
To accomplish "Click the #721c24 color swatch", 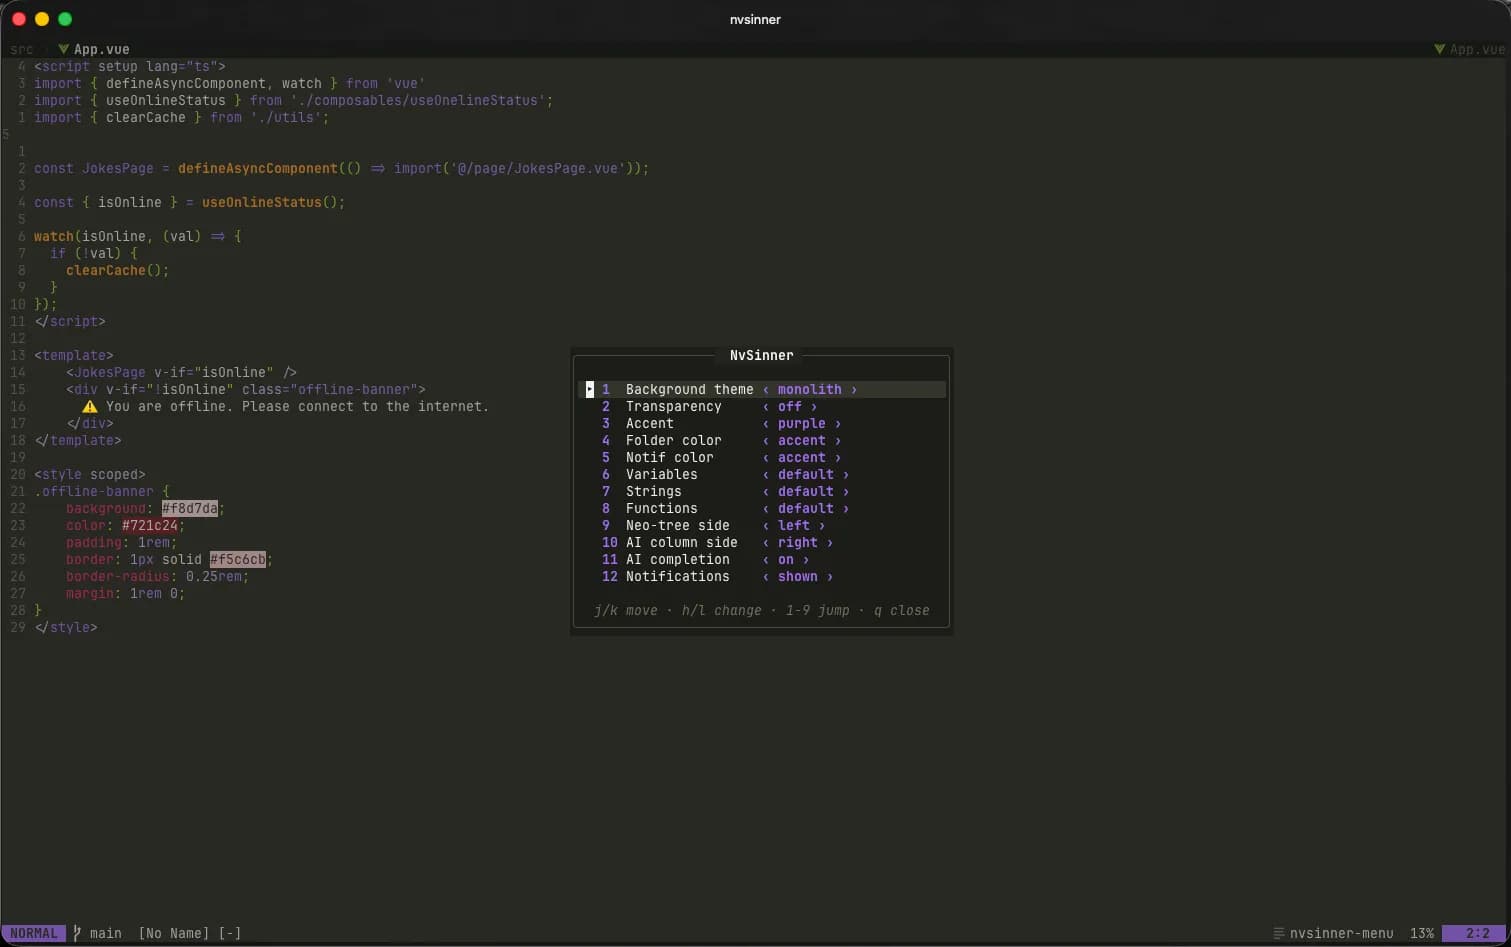I will tap(150, 526).
